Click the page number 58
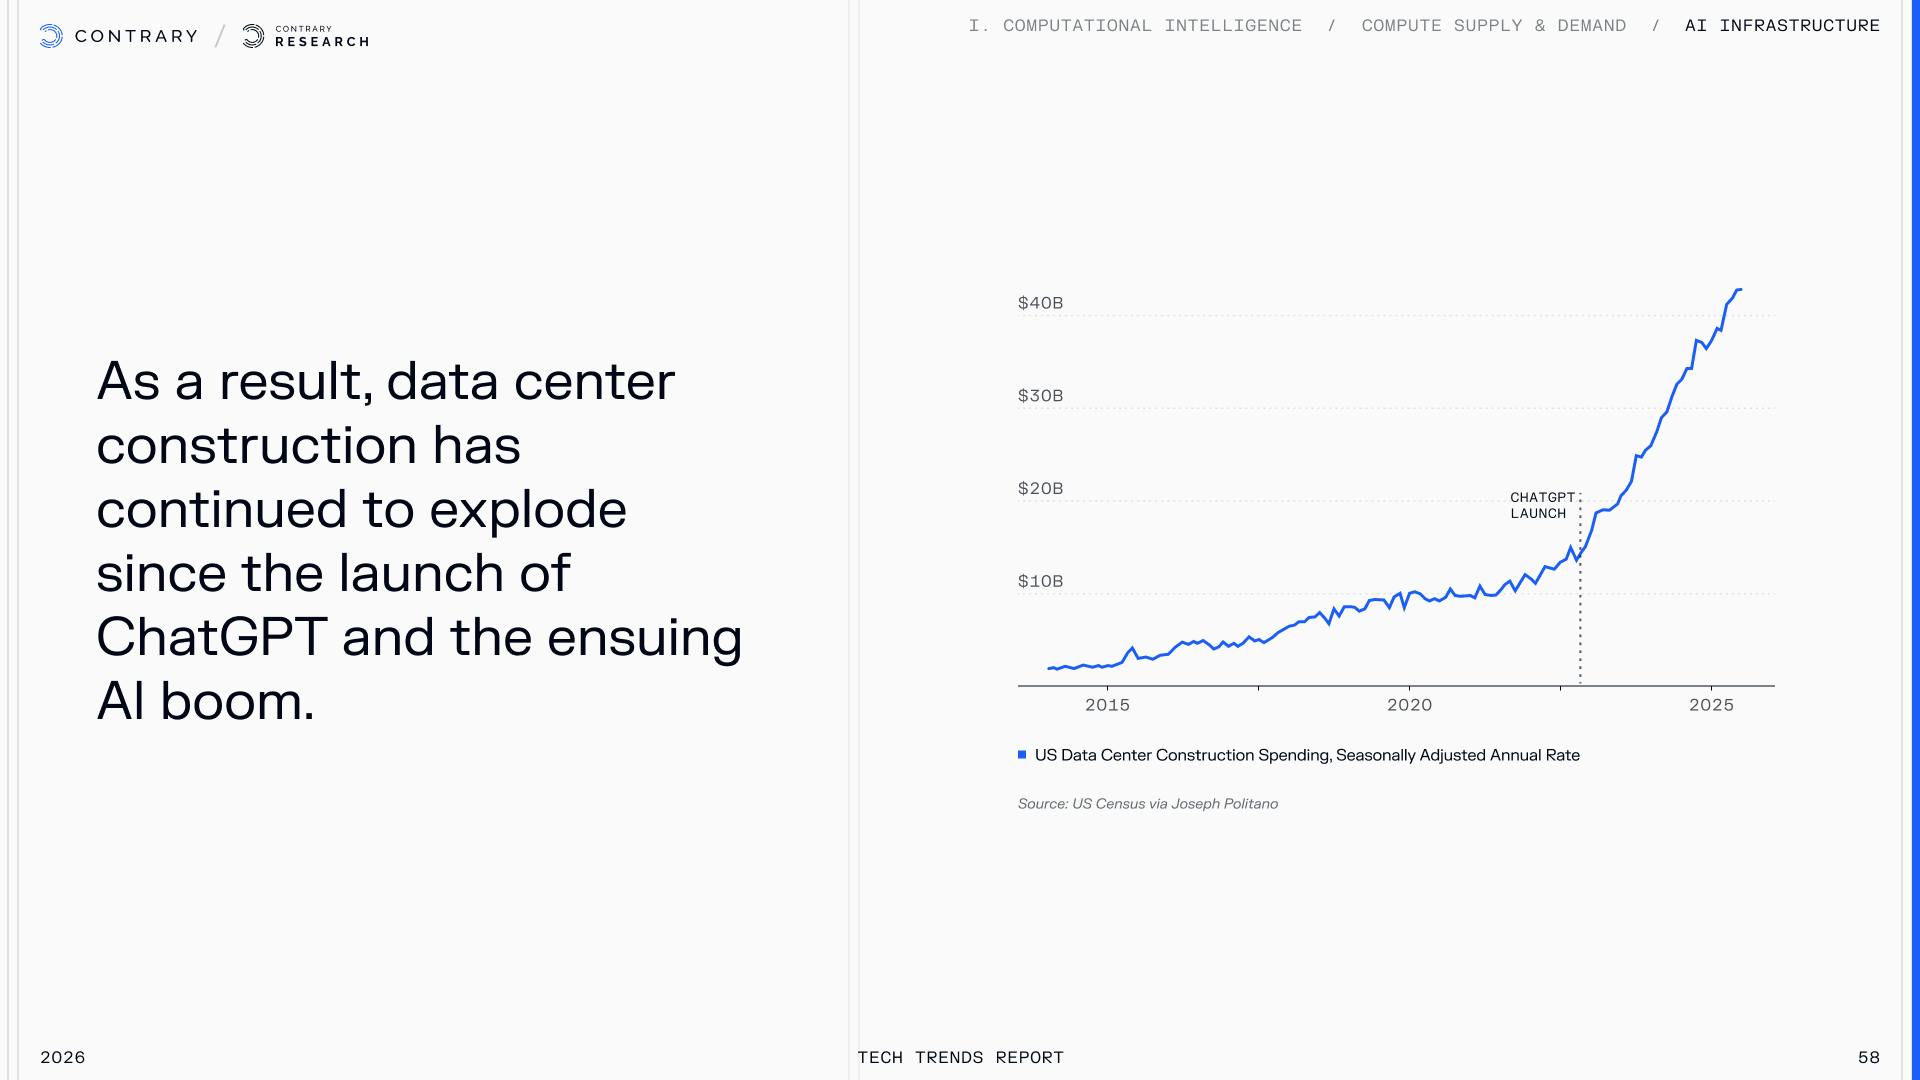 click(1868, 1057)
